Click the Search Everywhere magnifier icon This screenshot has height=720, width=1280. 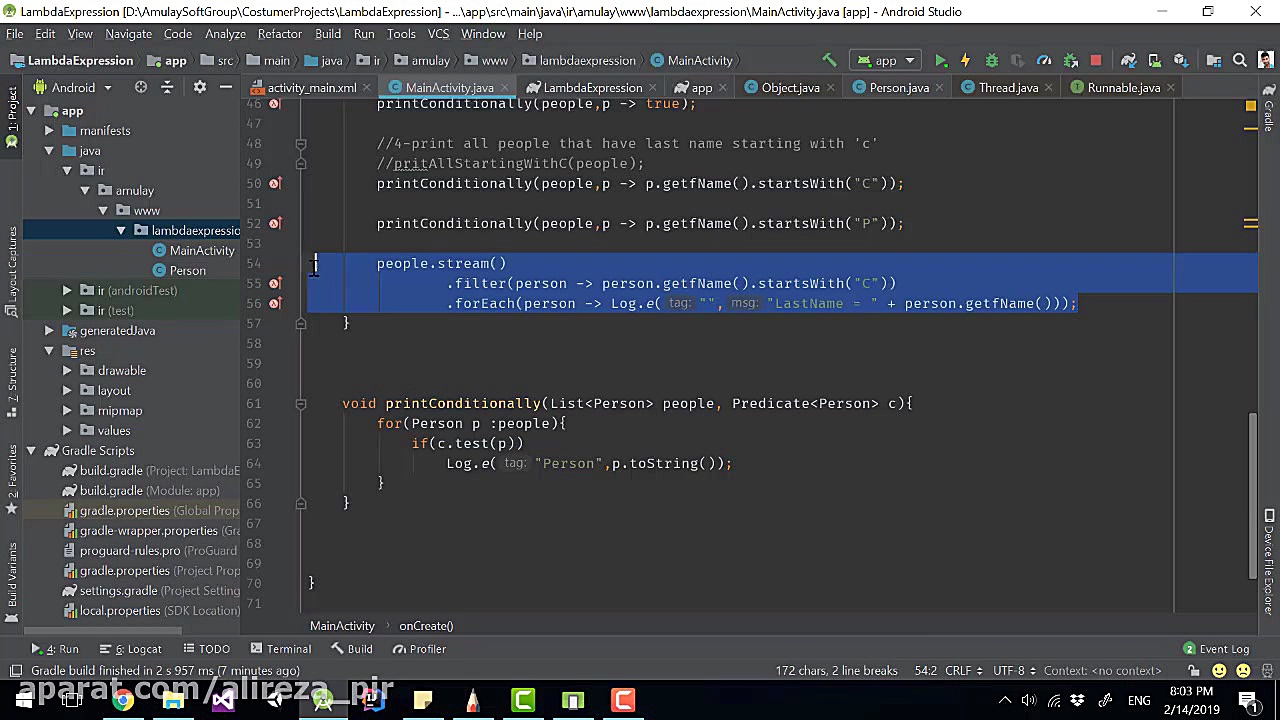(x=1240, y=60)
